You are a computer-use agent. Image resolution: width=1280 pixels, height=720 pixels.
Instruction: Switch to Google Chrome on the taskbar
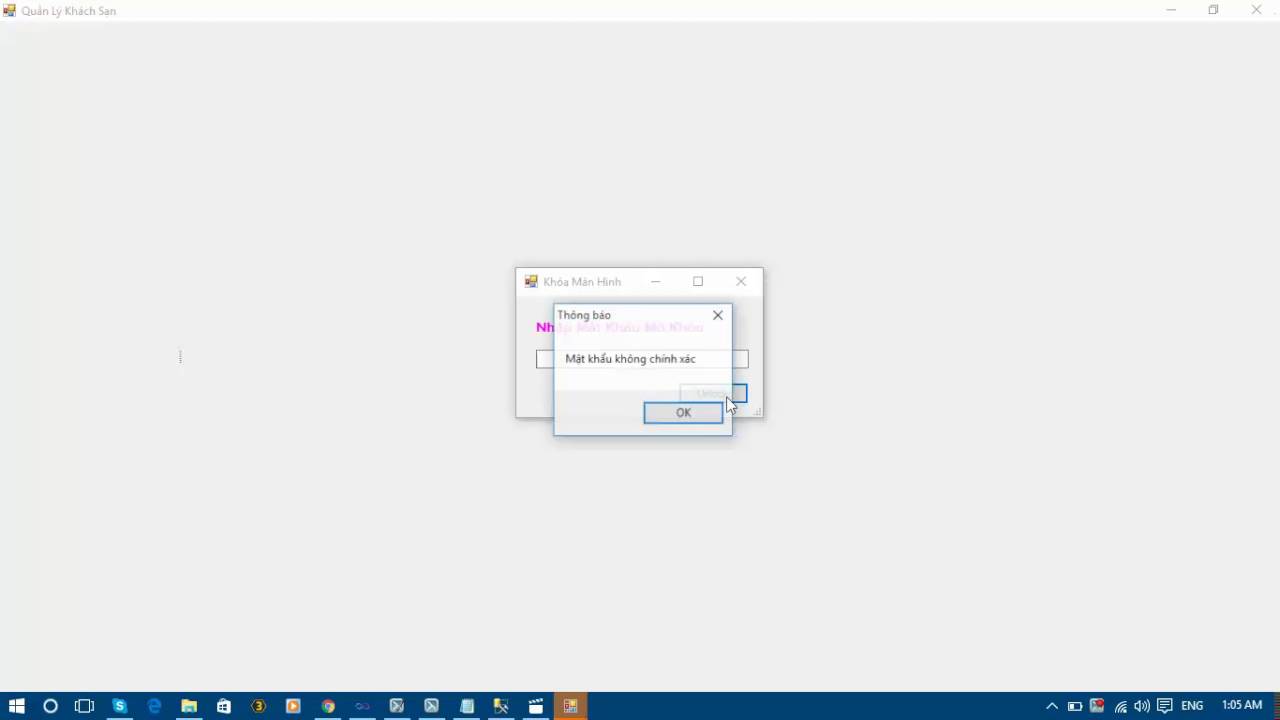click(328, 706)
